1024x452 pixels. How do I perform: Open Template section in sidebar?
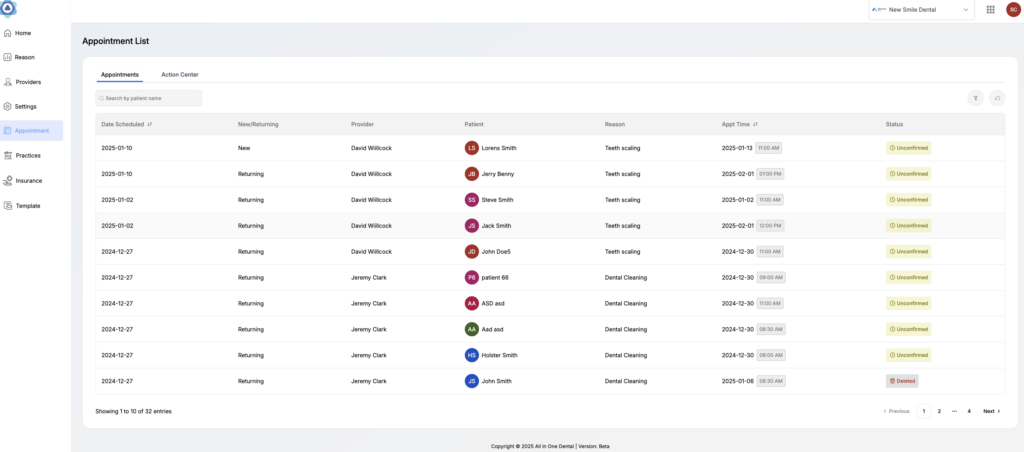pyautogui.click(x=28, y=206)
